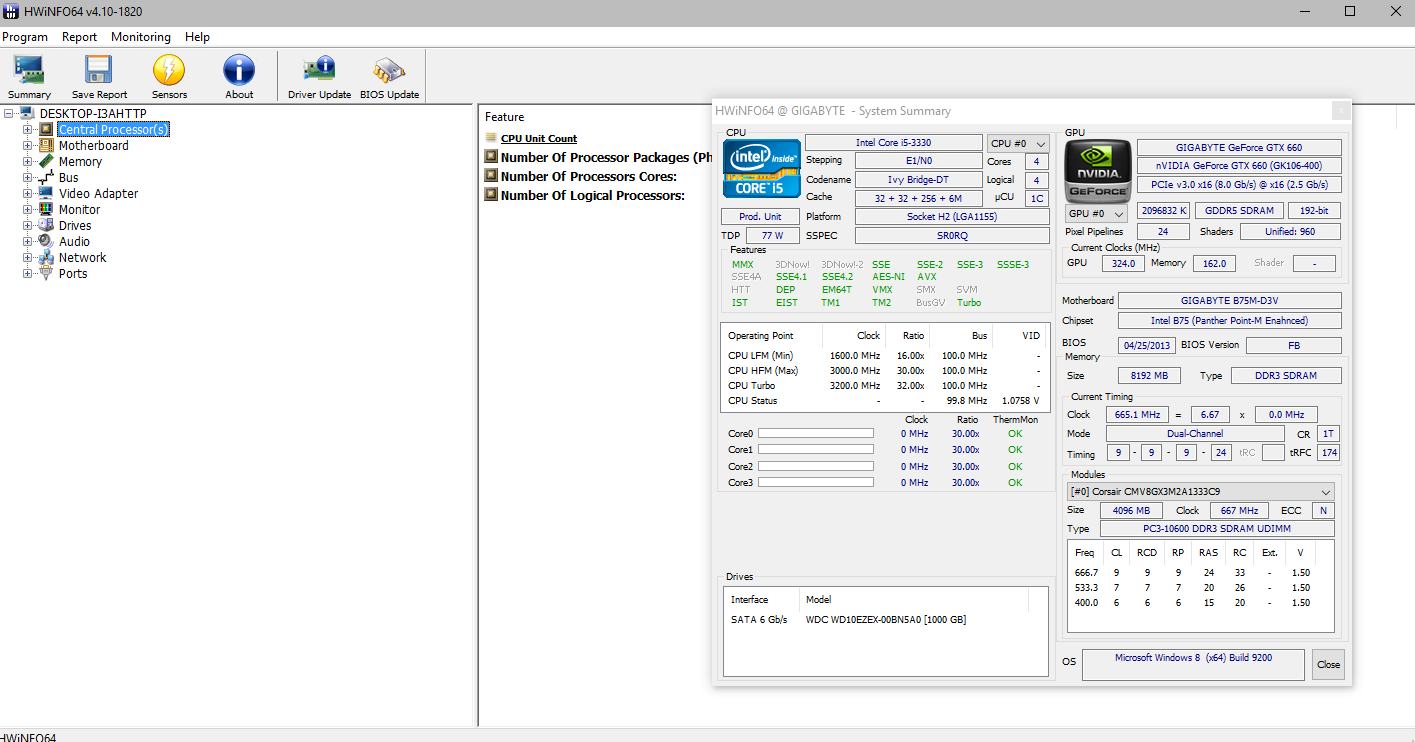Click the Save Report floppy icon
The height and width of the screenshot is (742, 1415).
click(99, 76)
